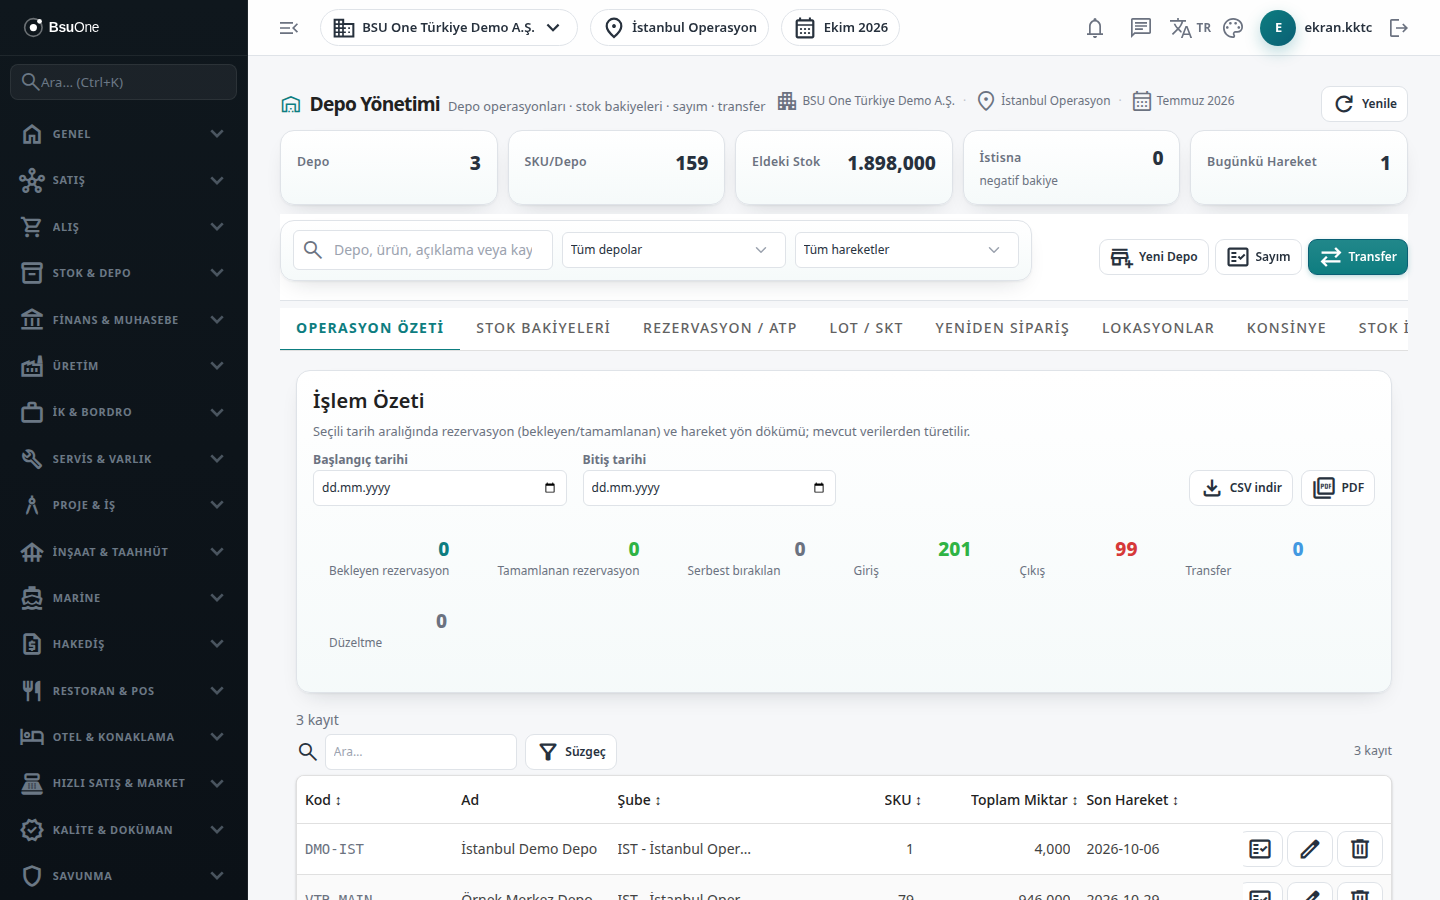This screenshot has height=900, width=1440.
Task: Expand the FİNANS & MUHASEBE sidebar section
Action: (124, 320)
